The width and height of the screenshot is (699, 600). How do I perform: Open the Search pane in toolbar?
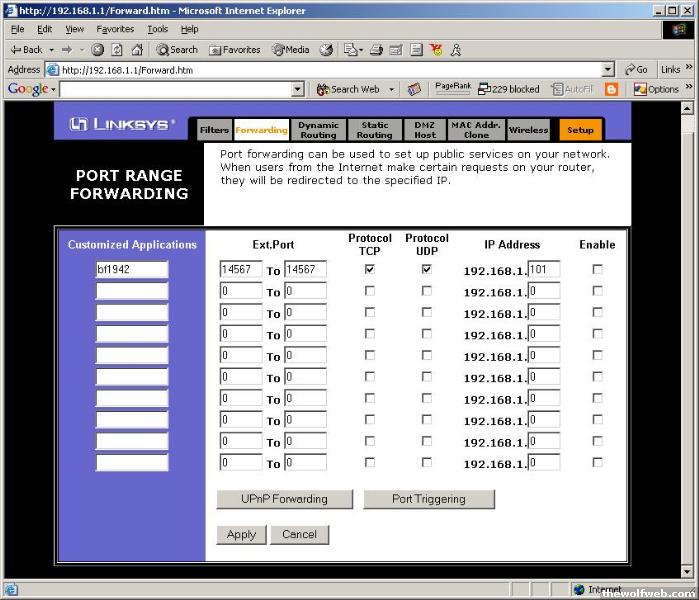point(177,49)
